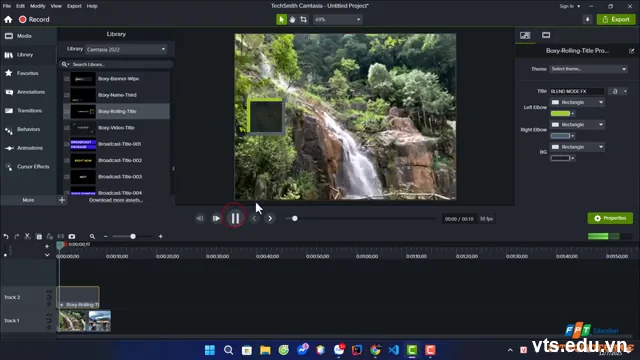Viewport: 640px width, 360px height.
Task: Open the File menu
Action: (x=7, y=6)
